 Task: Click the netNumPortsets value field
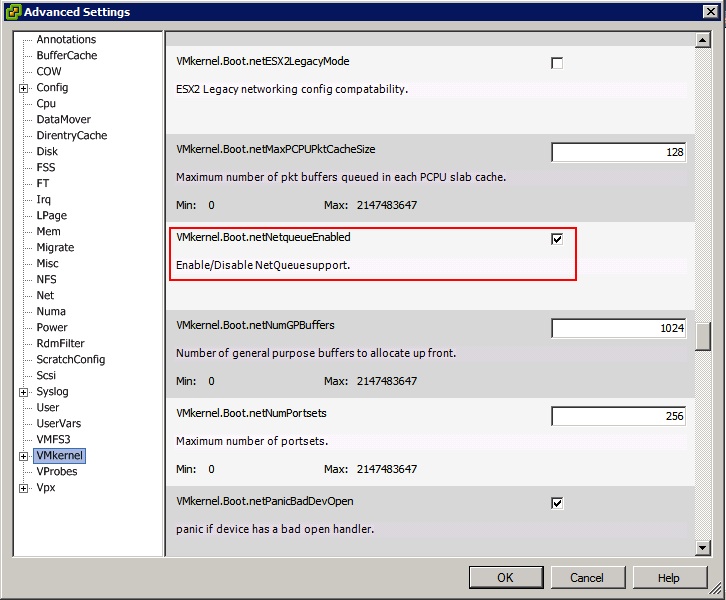tap(619, 416)
